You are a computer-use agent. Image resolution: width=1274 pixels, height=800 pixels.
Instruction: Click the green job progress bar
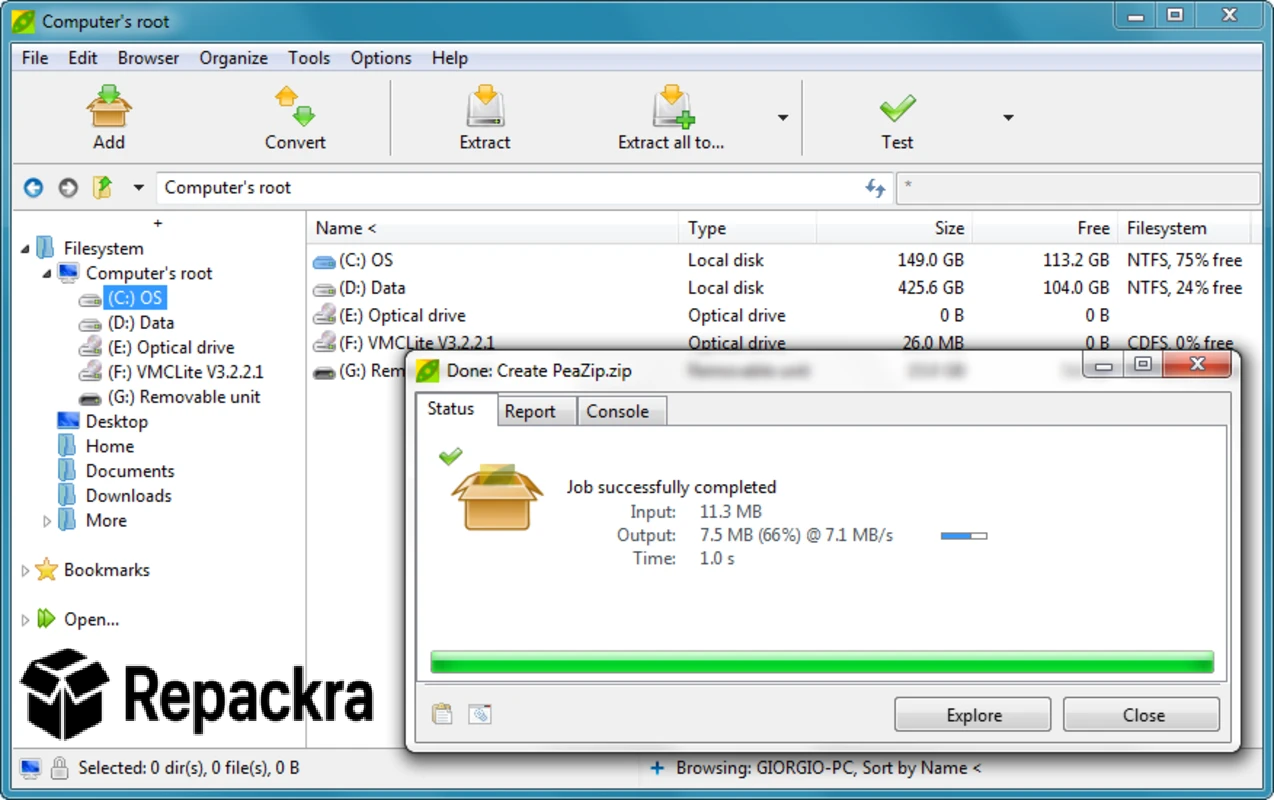pyautogui.click(x=822, y=662)
